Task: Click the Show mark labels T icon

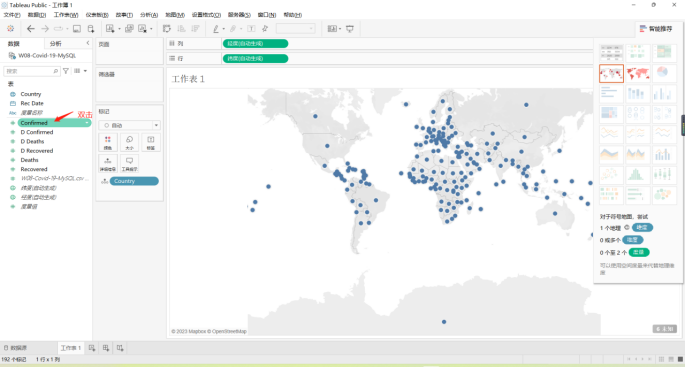Action: [251, 29]
